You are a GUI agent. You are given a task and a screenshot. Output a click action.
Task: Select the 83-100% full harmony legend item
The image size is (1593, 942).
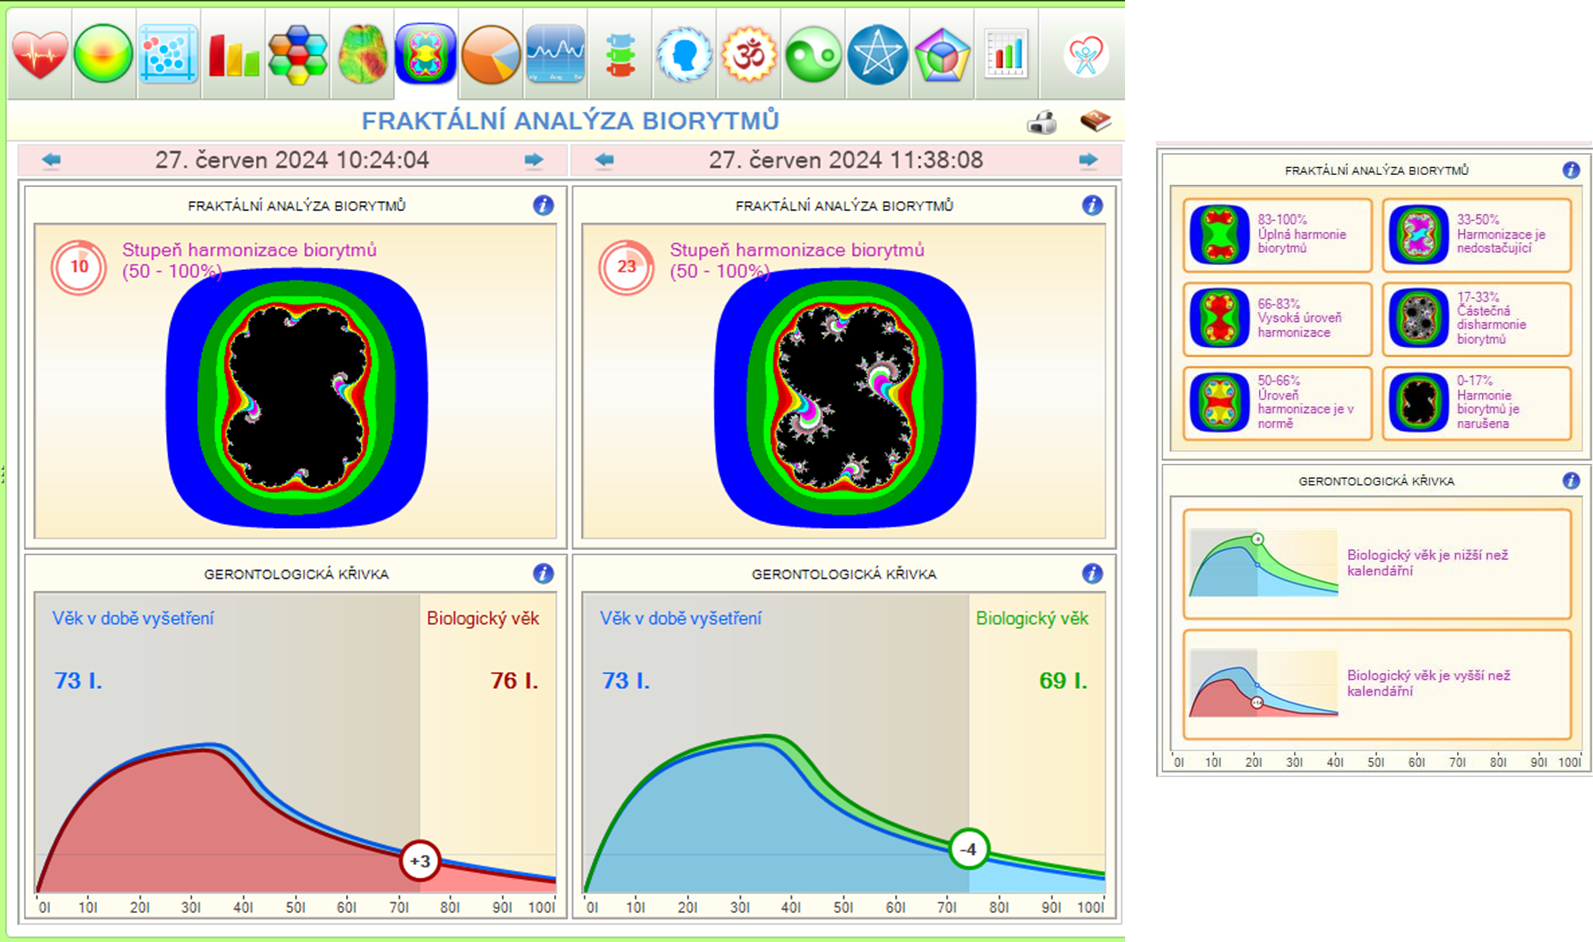1277,235
